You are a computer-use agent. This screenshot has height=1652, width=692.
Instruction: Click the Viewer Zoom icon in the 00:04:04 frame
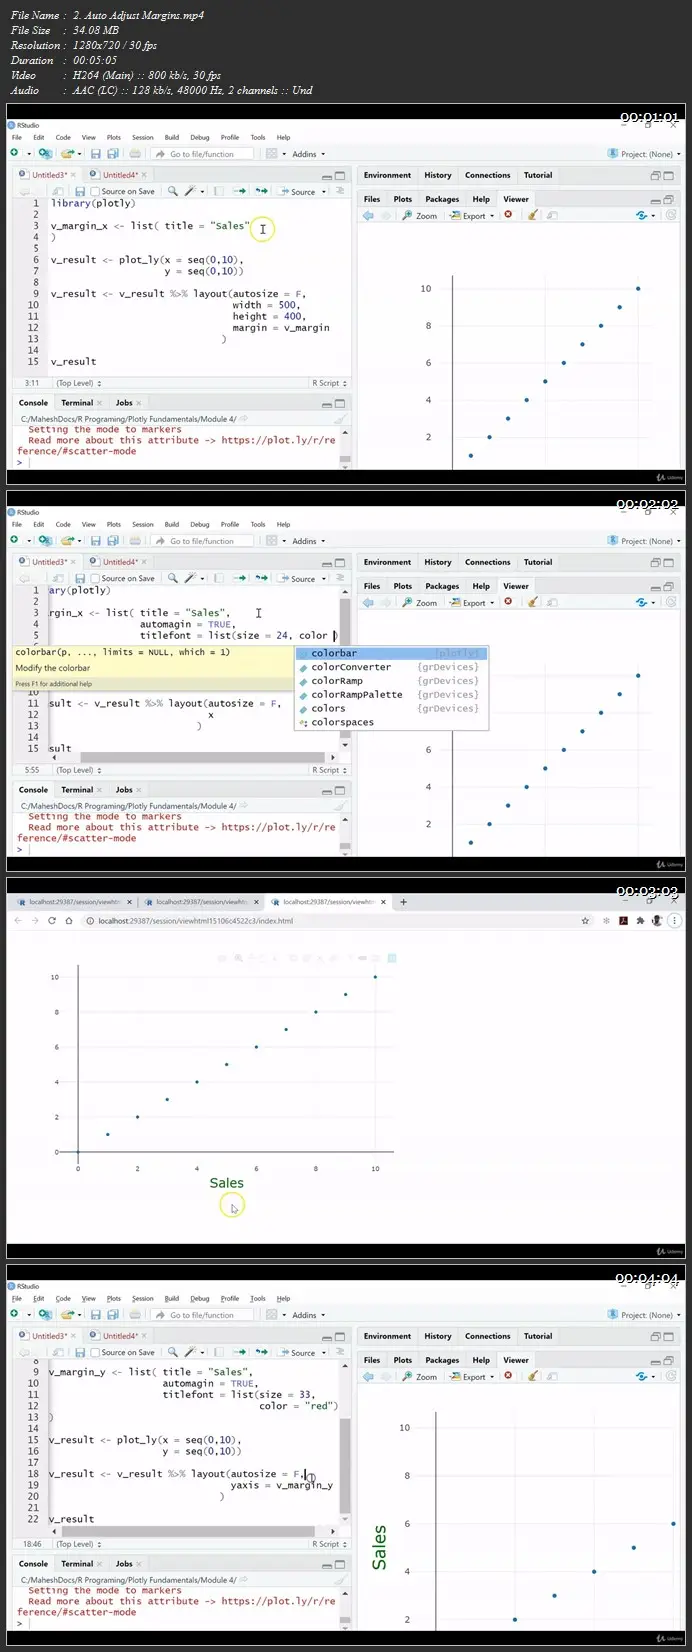point(420,1377)
